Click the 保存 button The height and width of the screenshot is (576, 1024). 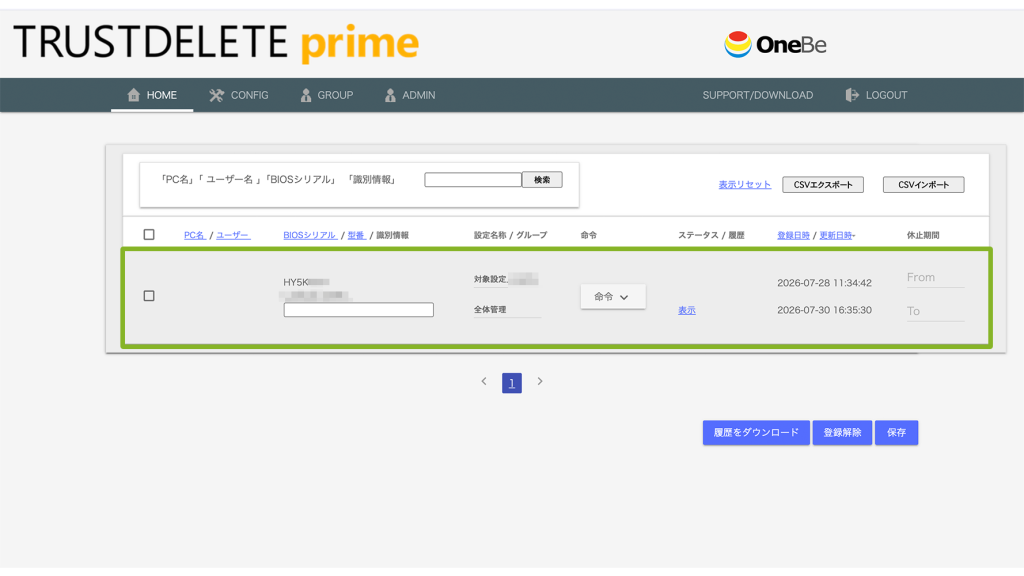pos(896,432)
